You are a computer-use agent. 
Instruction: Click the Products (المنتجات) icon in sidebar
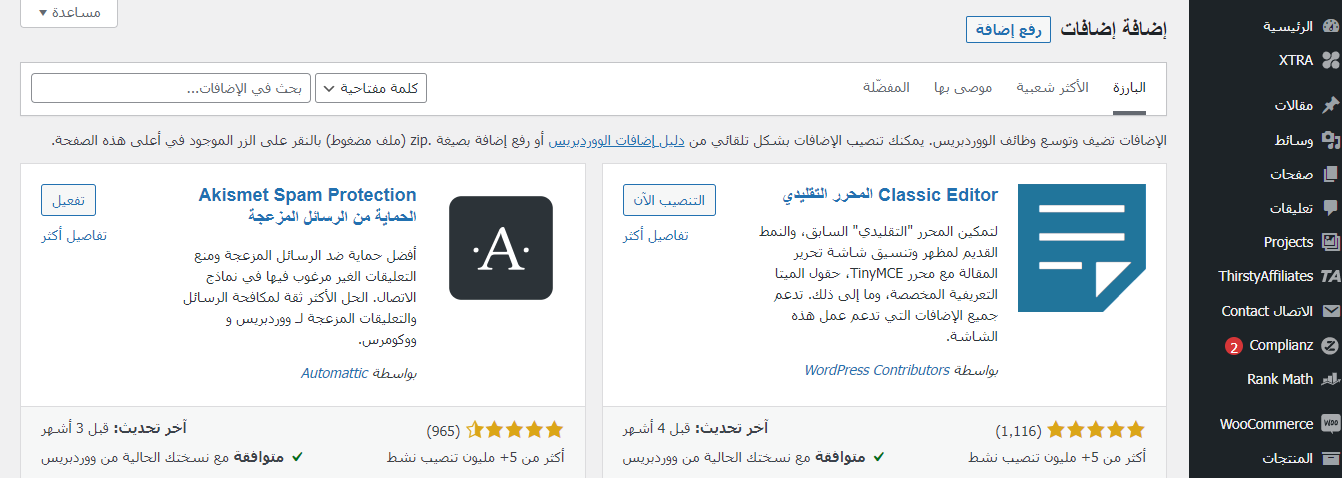[x=1330, y=459]
